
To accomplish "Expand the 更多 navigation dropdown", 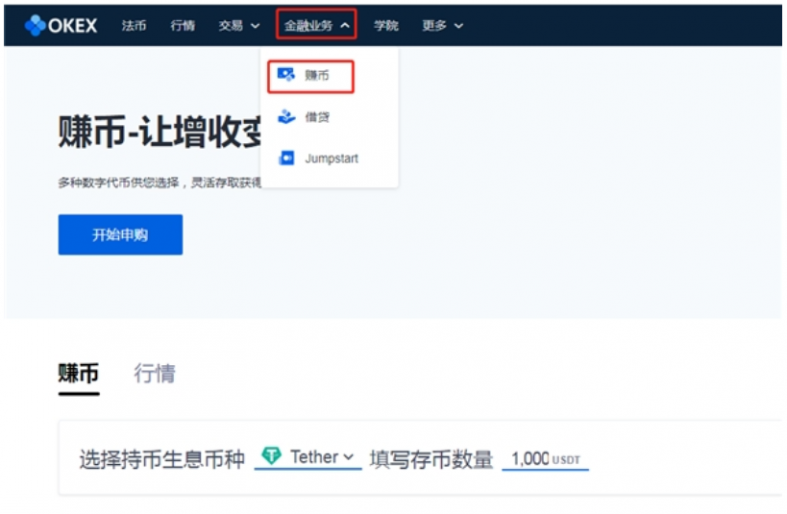I will click(x=442, y=25).
